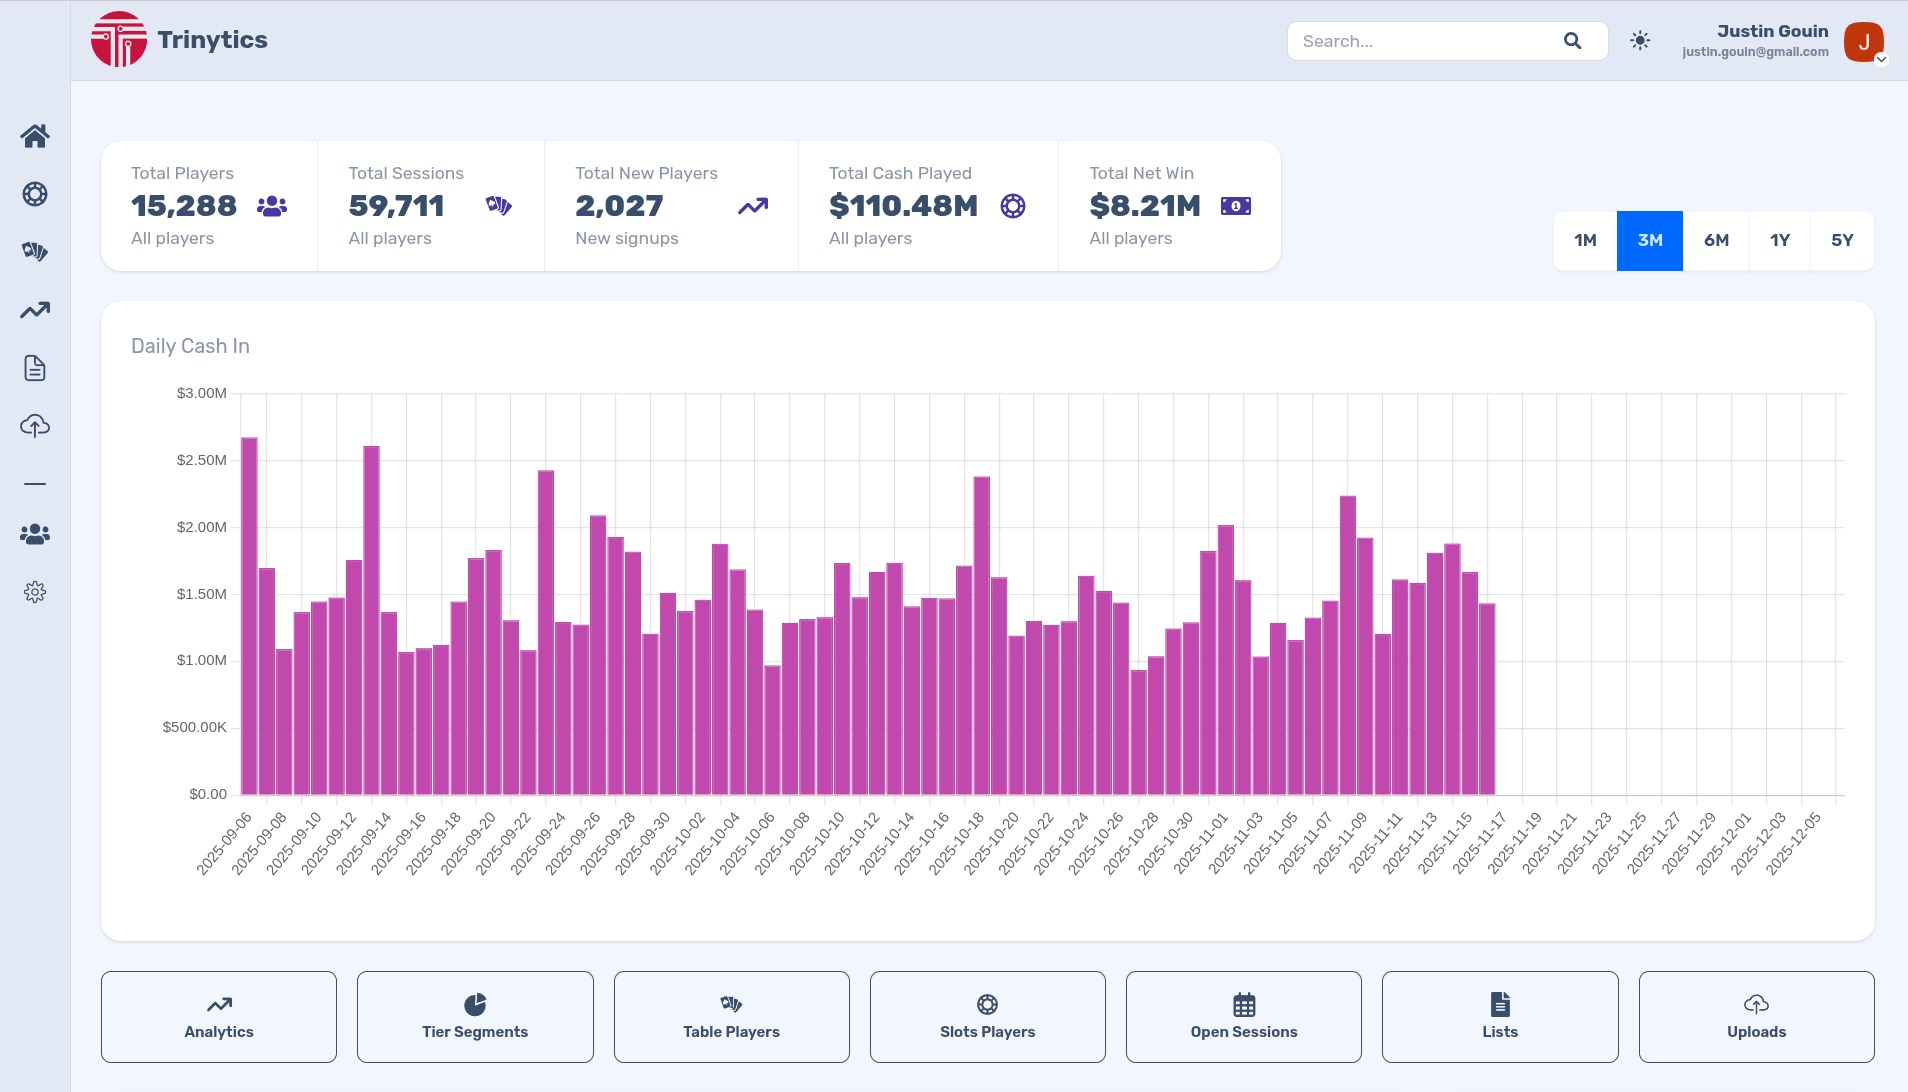
Task: Open the Home icon in sidebar
Action: click(35, 136)
